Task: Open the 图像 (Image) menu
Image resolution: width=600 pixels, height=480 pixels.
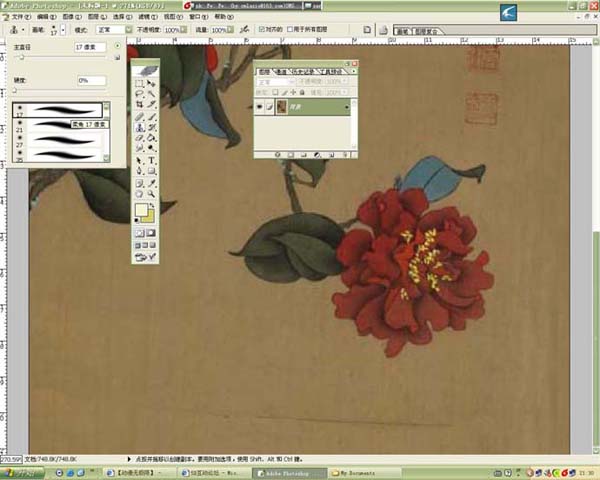Action: coord(72,17)
